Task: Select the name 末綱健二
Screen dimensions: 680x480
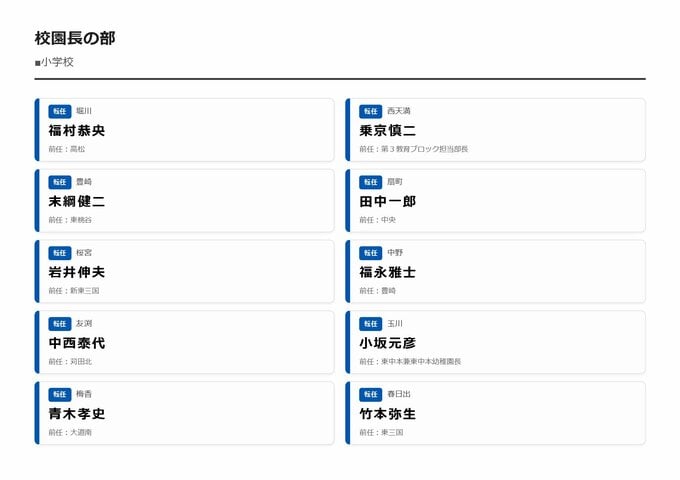Action: click(77, 201)
